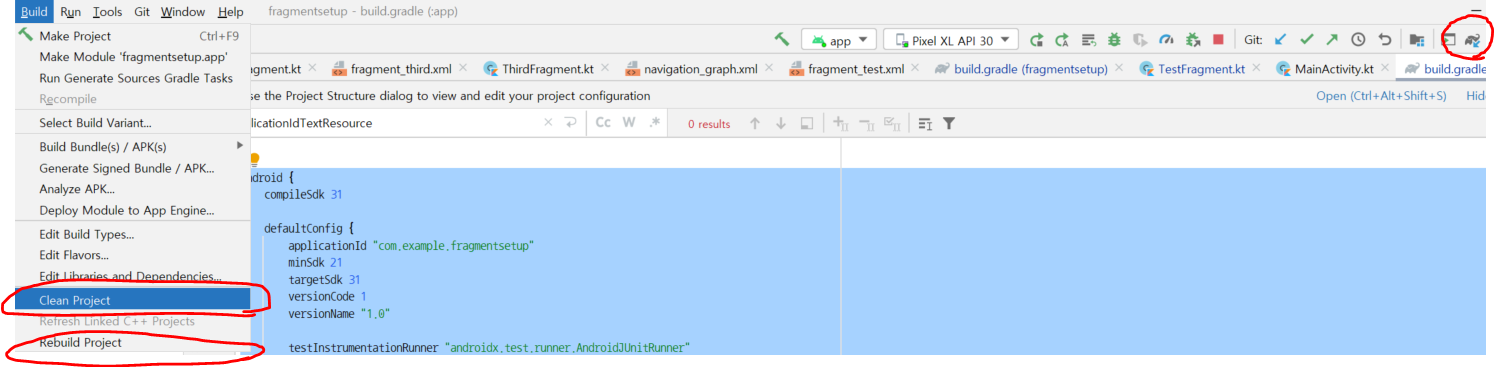This screenshot has width=1494, height=367.
Task: Start debugging with the green bug icon
Action: pyautogui.click(x=1114, y=40)
